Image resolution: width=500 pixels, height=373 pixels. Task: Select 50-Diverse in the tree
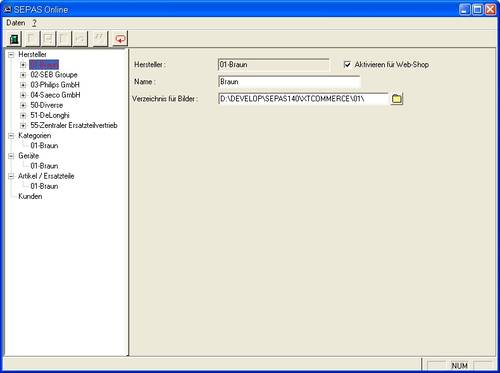47,105
